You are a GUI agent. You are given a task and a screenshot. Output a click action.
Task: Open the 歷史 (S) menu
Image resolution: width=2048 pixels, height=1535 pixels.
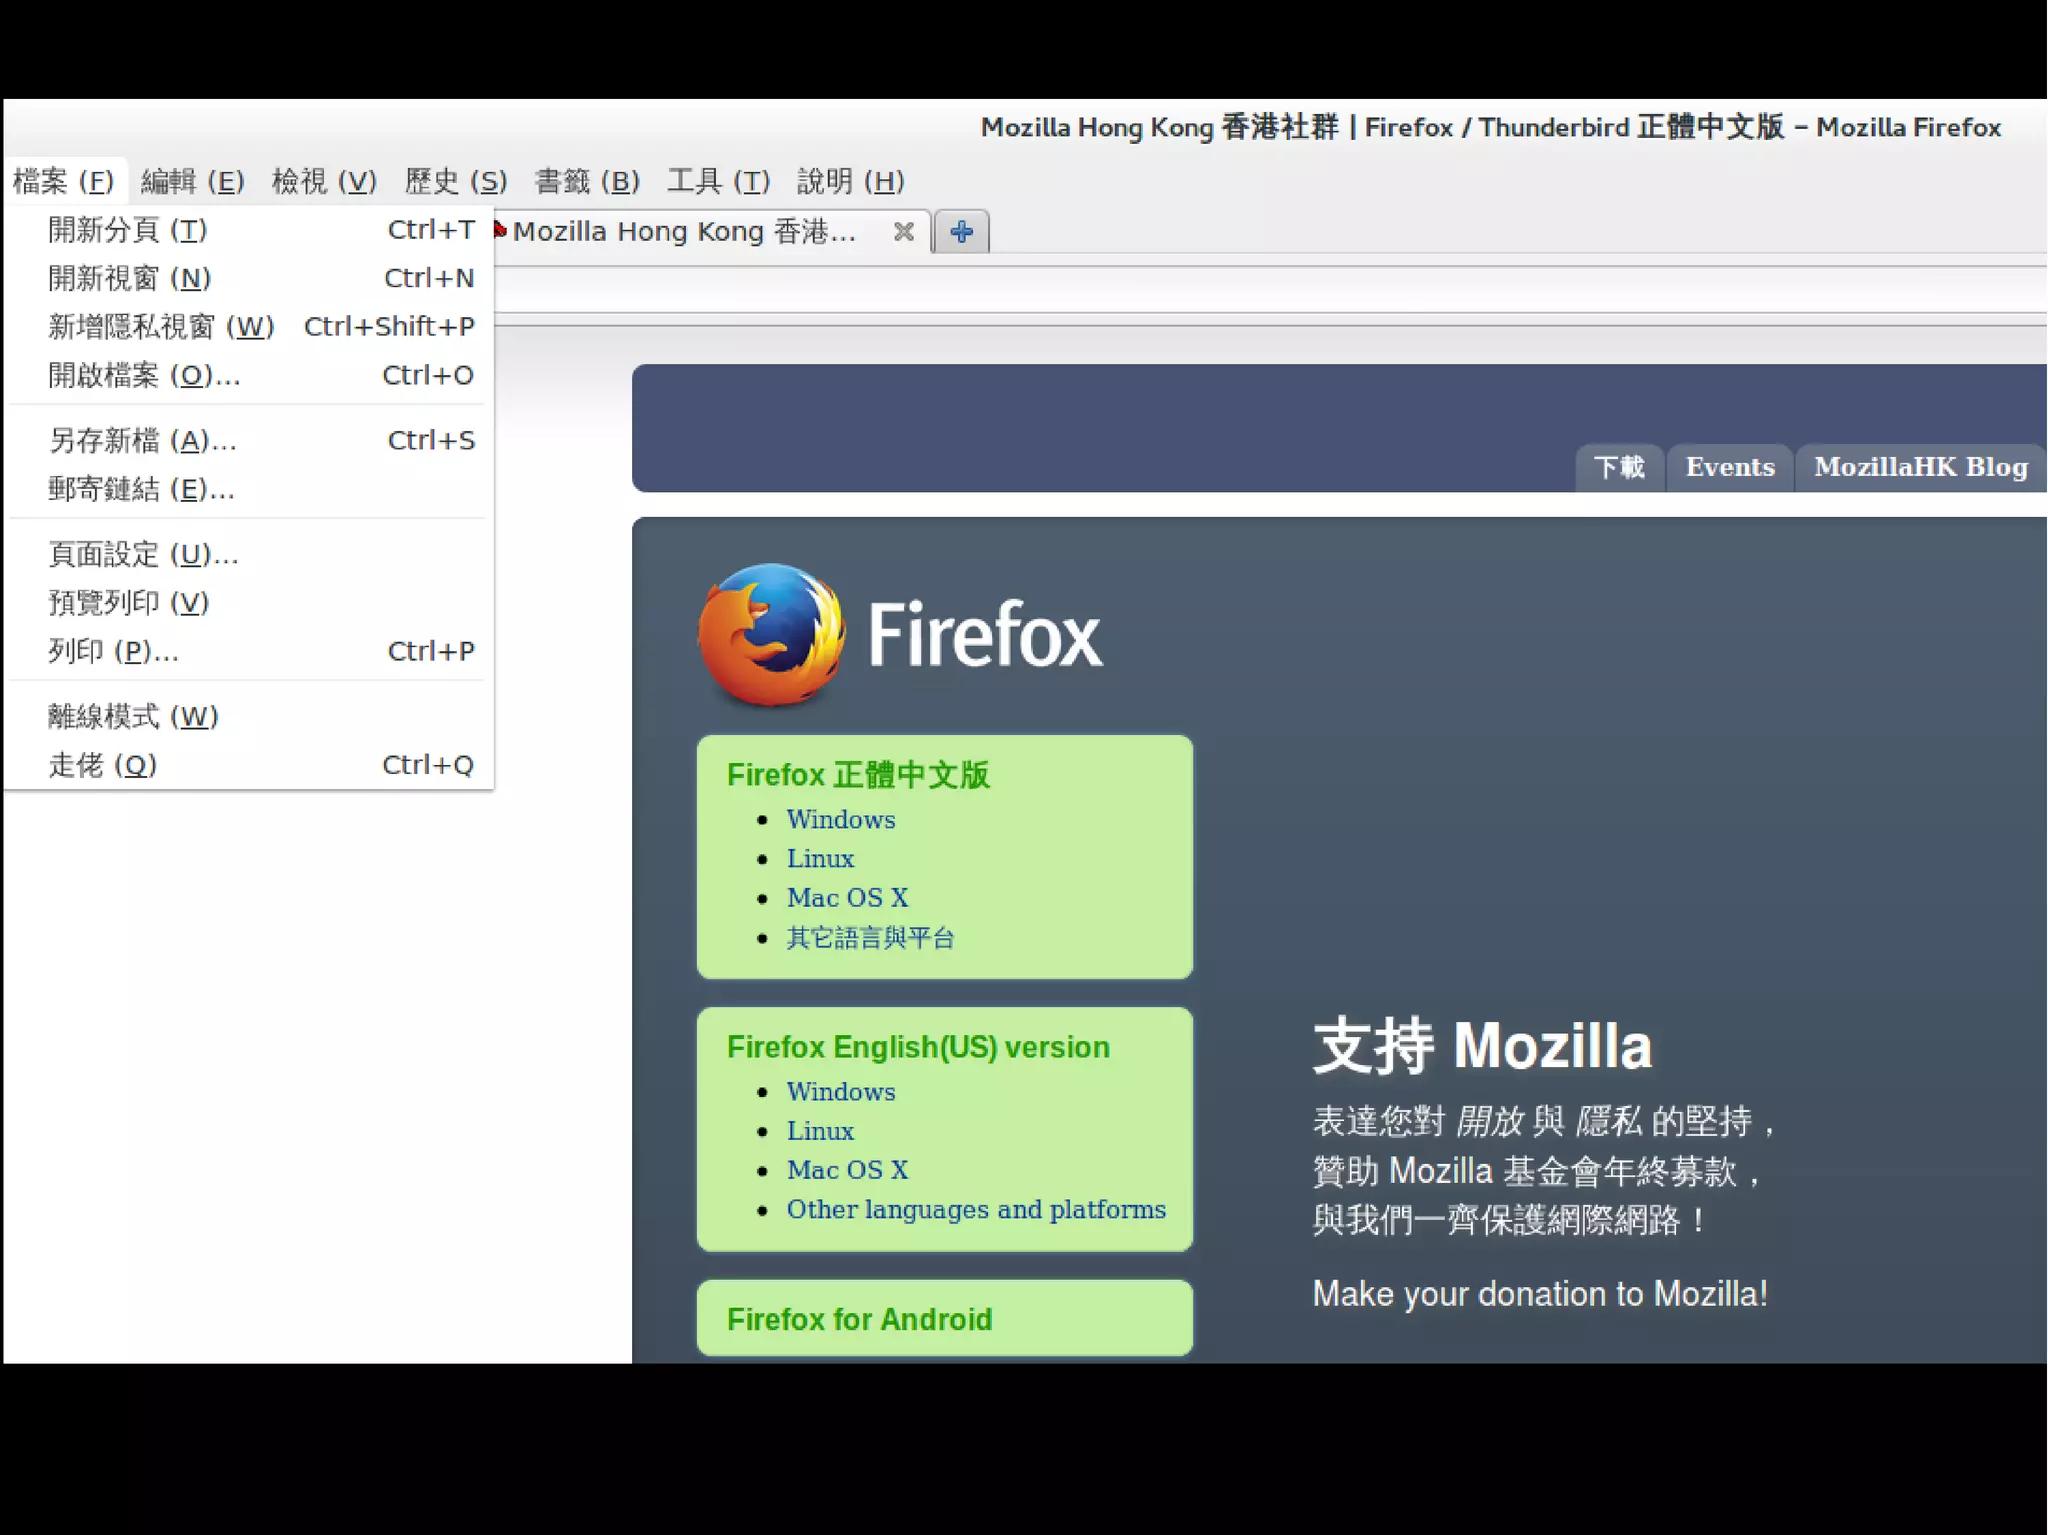click(455, 181)
